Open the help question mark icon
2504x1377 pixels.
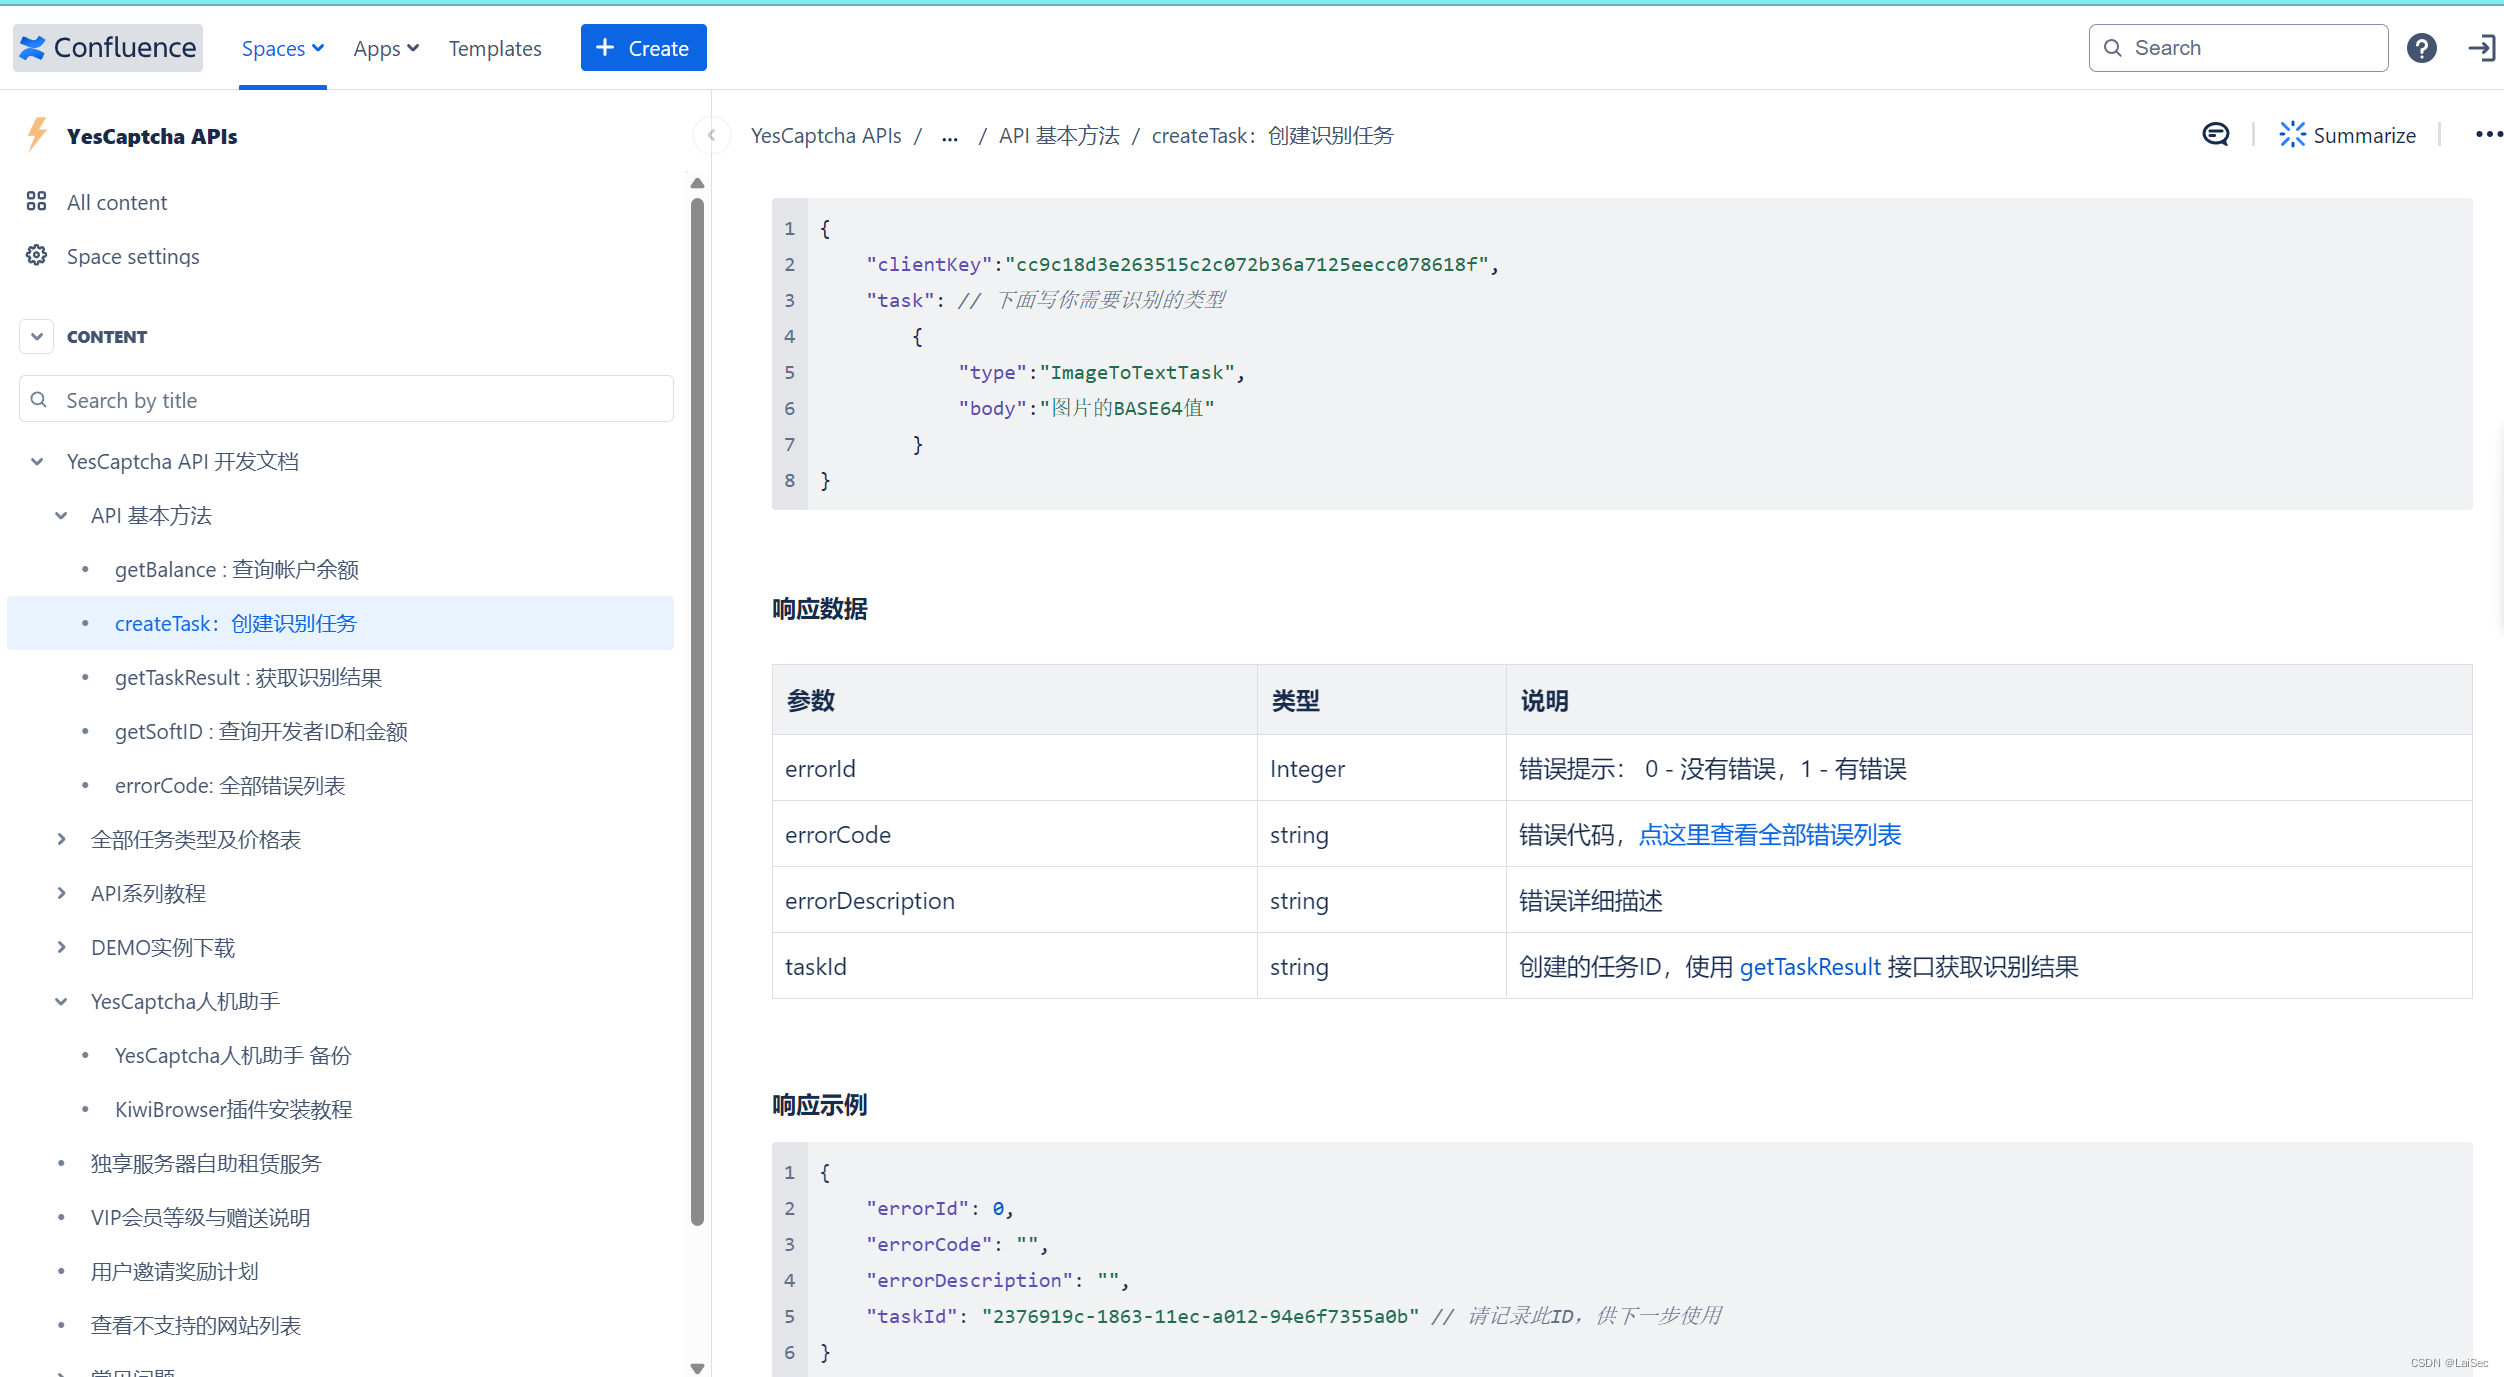click(2421, 48)
